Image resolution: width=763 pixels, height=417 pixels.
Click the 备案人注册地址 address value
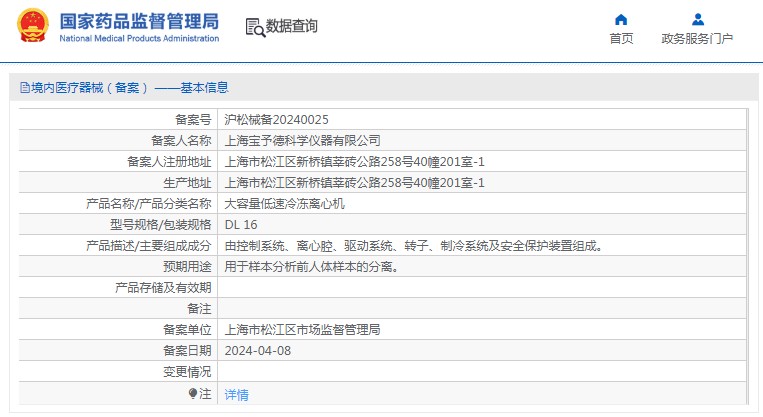[354, 162]
